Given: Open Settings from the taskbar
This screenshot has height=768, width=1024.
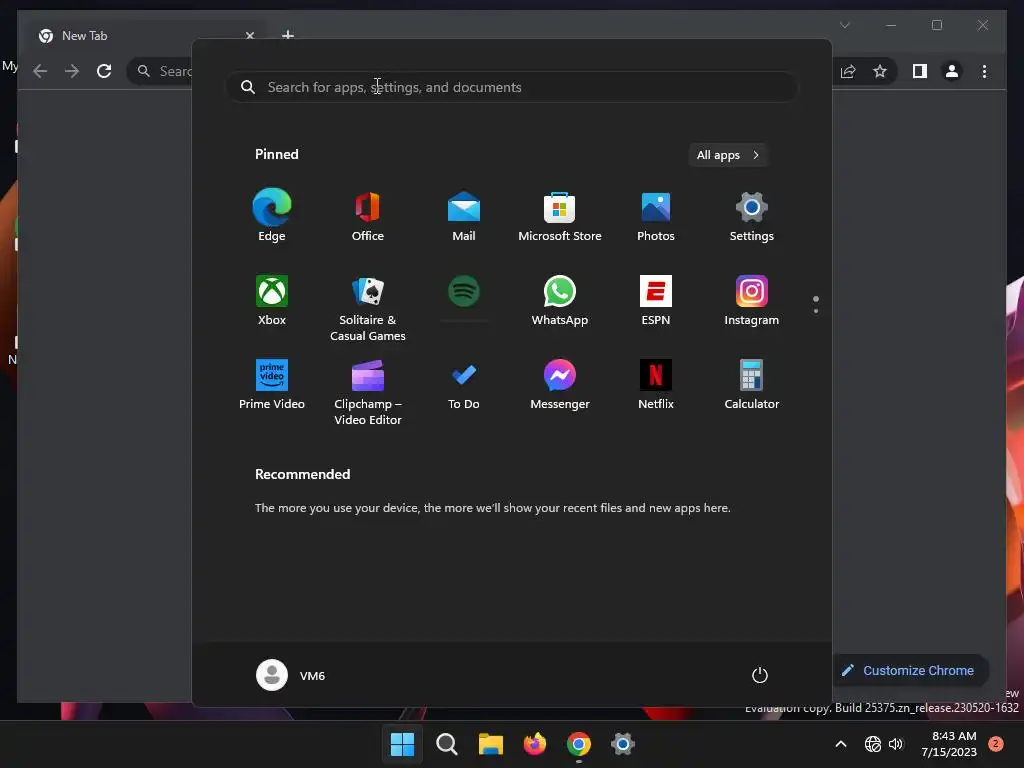Looking at the screenshot, I should point(623,744).
